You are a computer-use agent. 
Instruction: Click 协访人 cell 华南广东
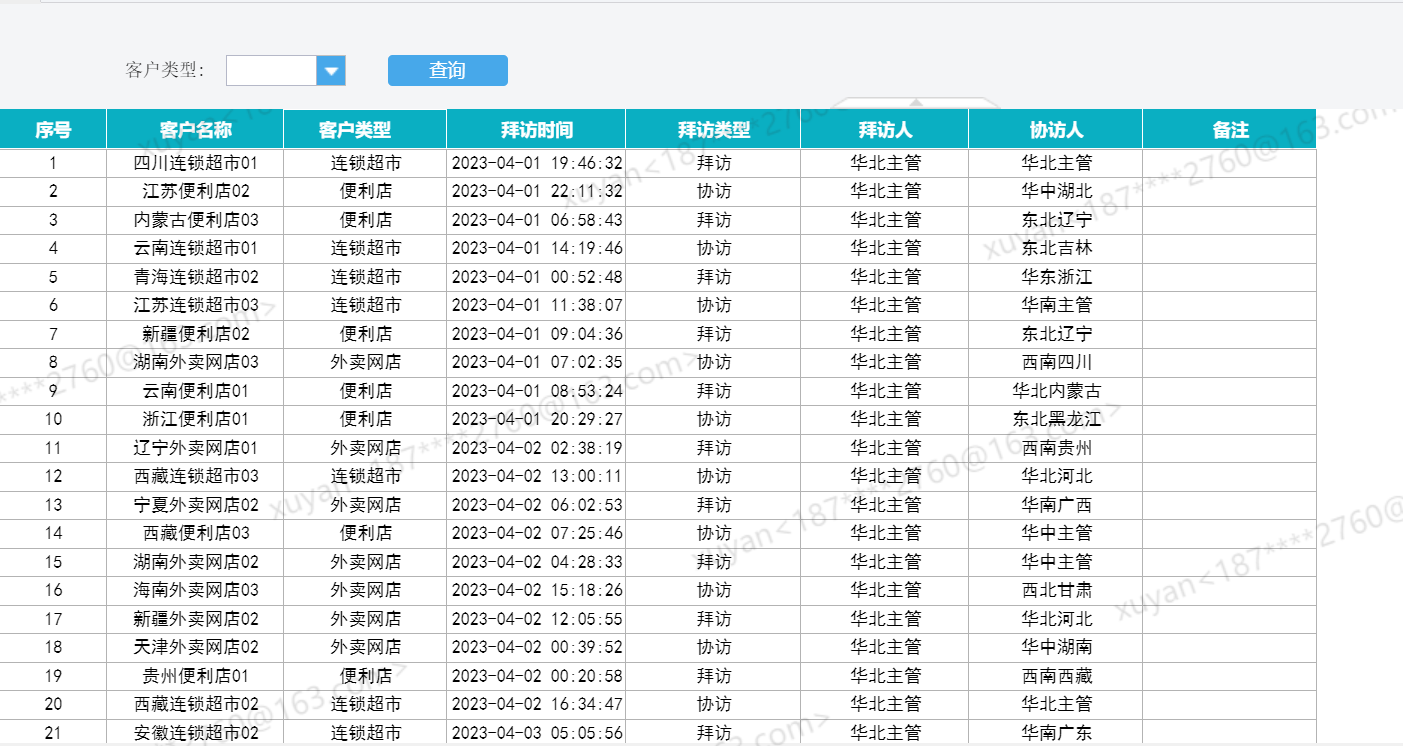click(x=1056, y=733)
